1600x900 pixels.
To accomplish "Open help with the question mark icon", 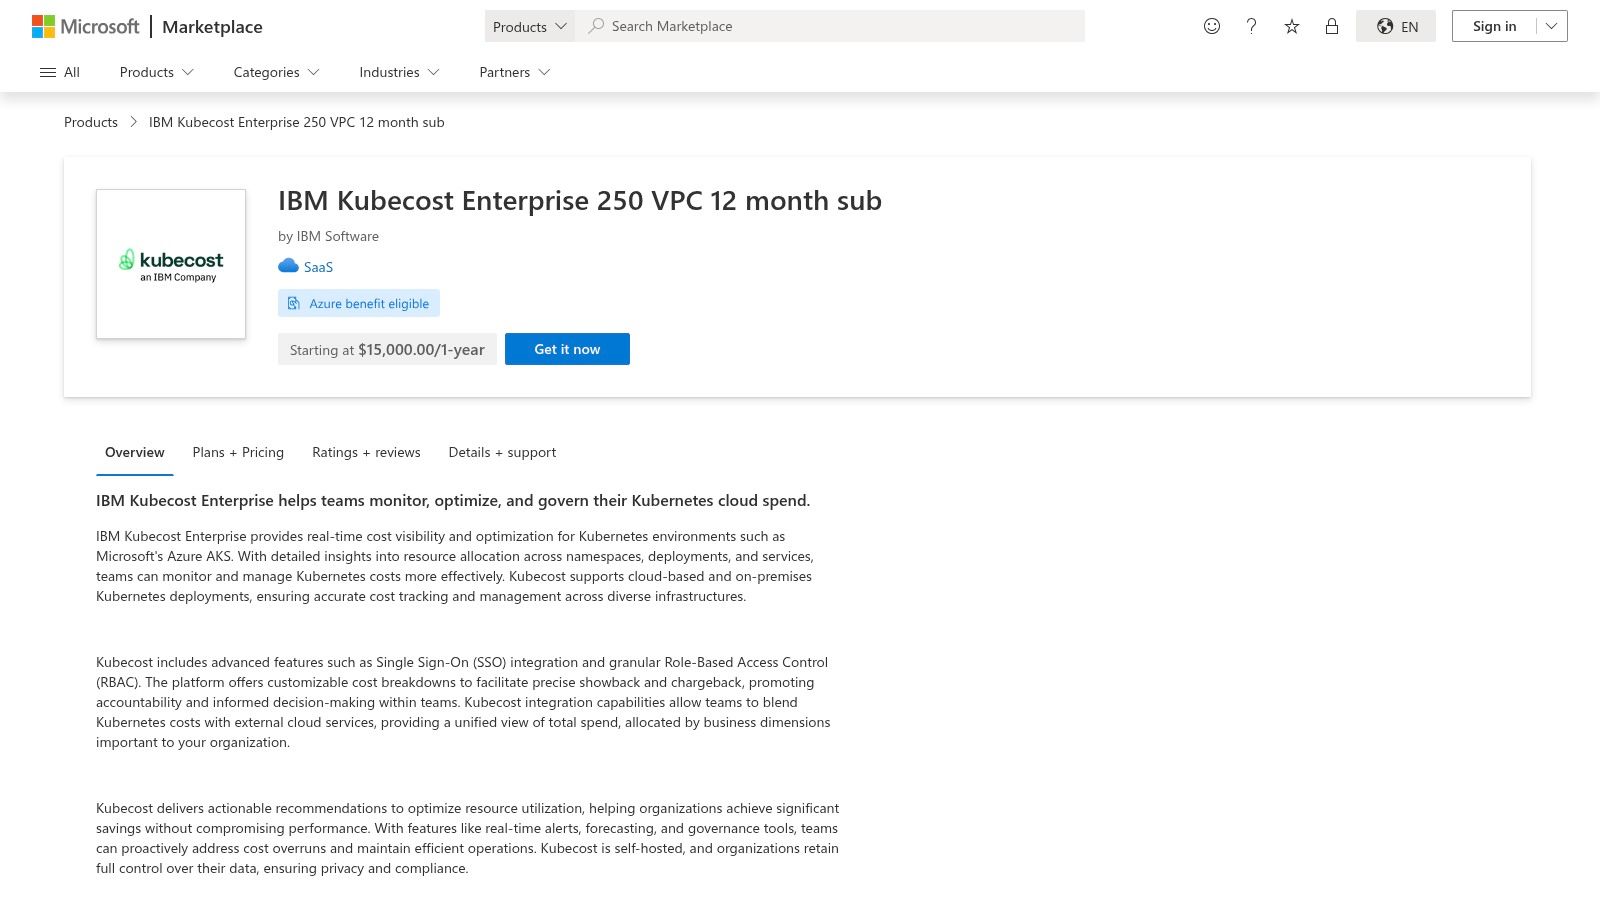I will (1251, 26).
